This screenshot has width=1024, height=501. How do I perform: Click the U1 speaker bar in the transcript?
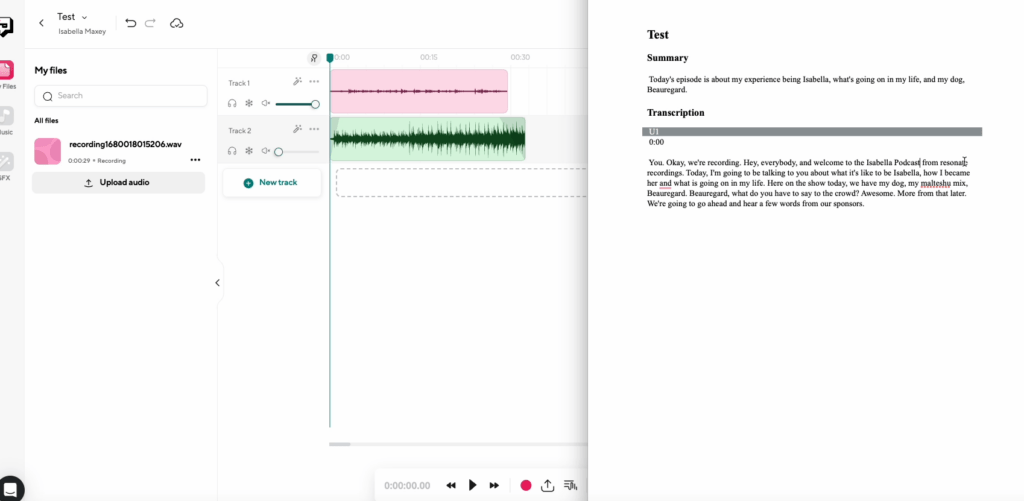pos(812,132)
